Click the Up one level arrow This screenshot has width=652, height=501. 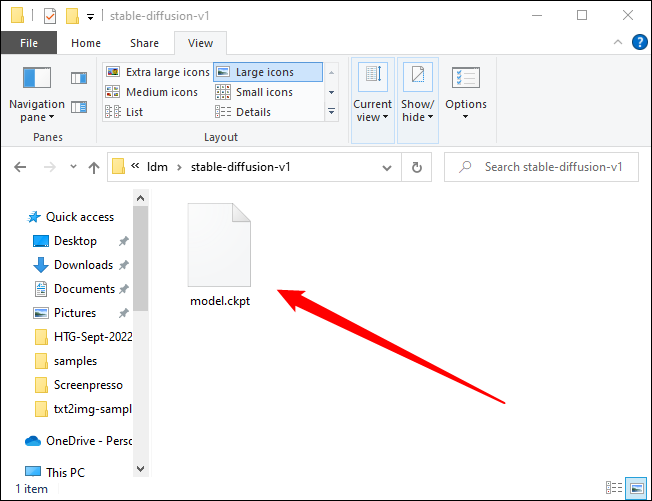pos(94,167)
